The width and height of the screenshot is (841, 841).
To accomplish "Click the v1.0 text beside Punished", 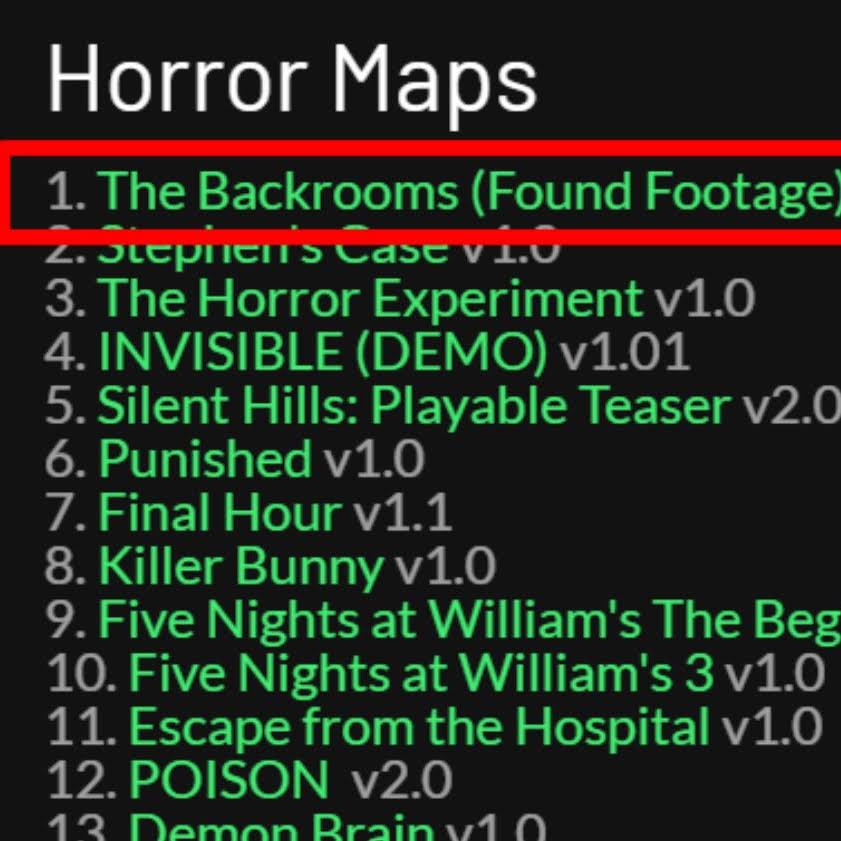I will 374,460.
